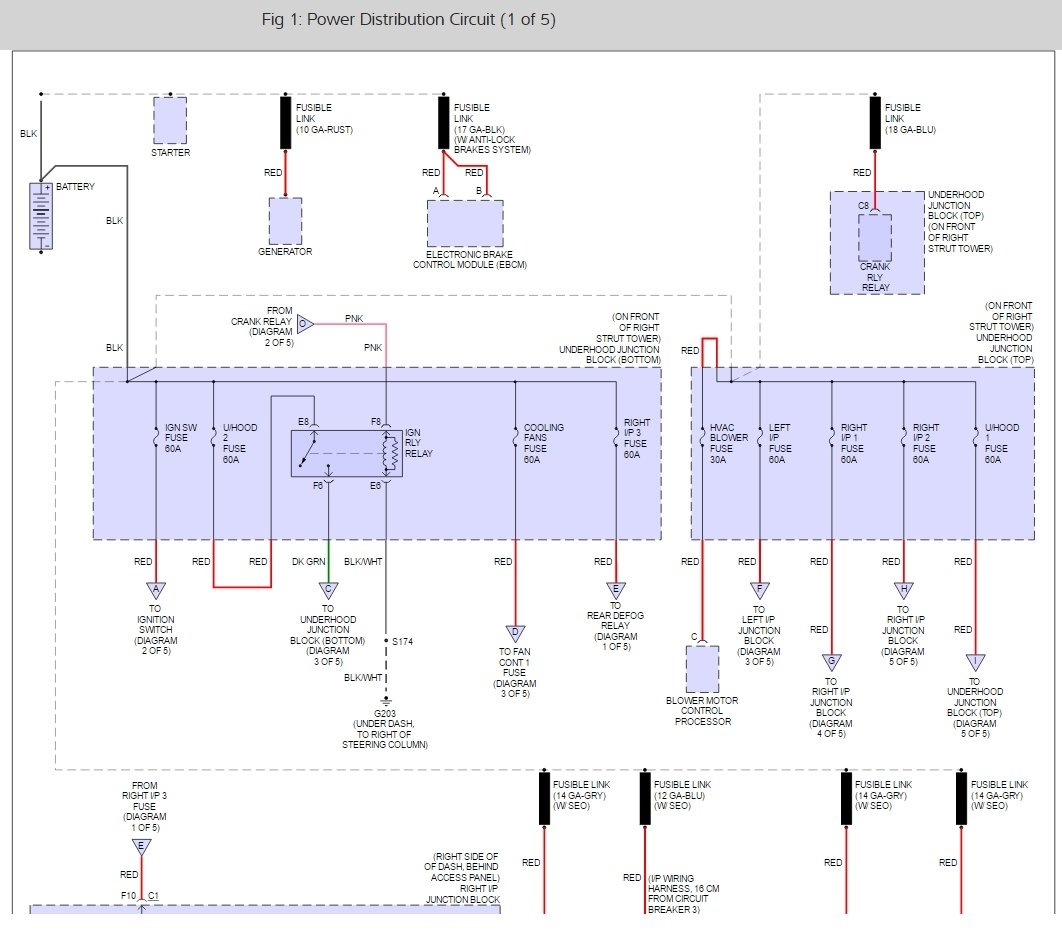Click the Generator component box

click(285, 221)
